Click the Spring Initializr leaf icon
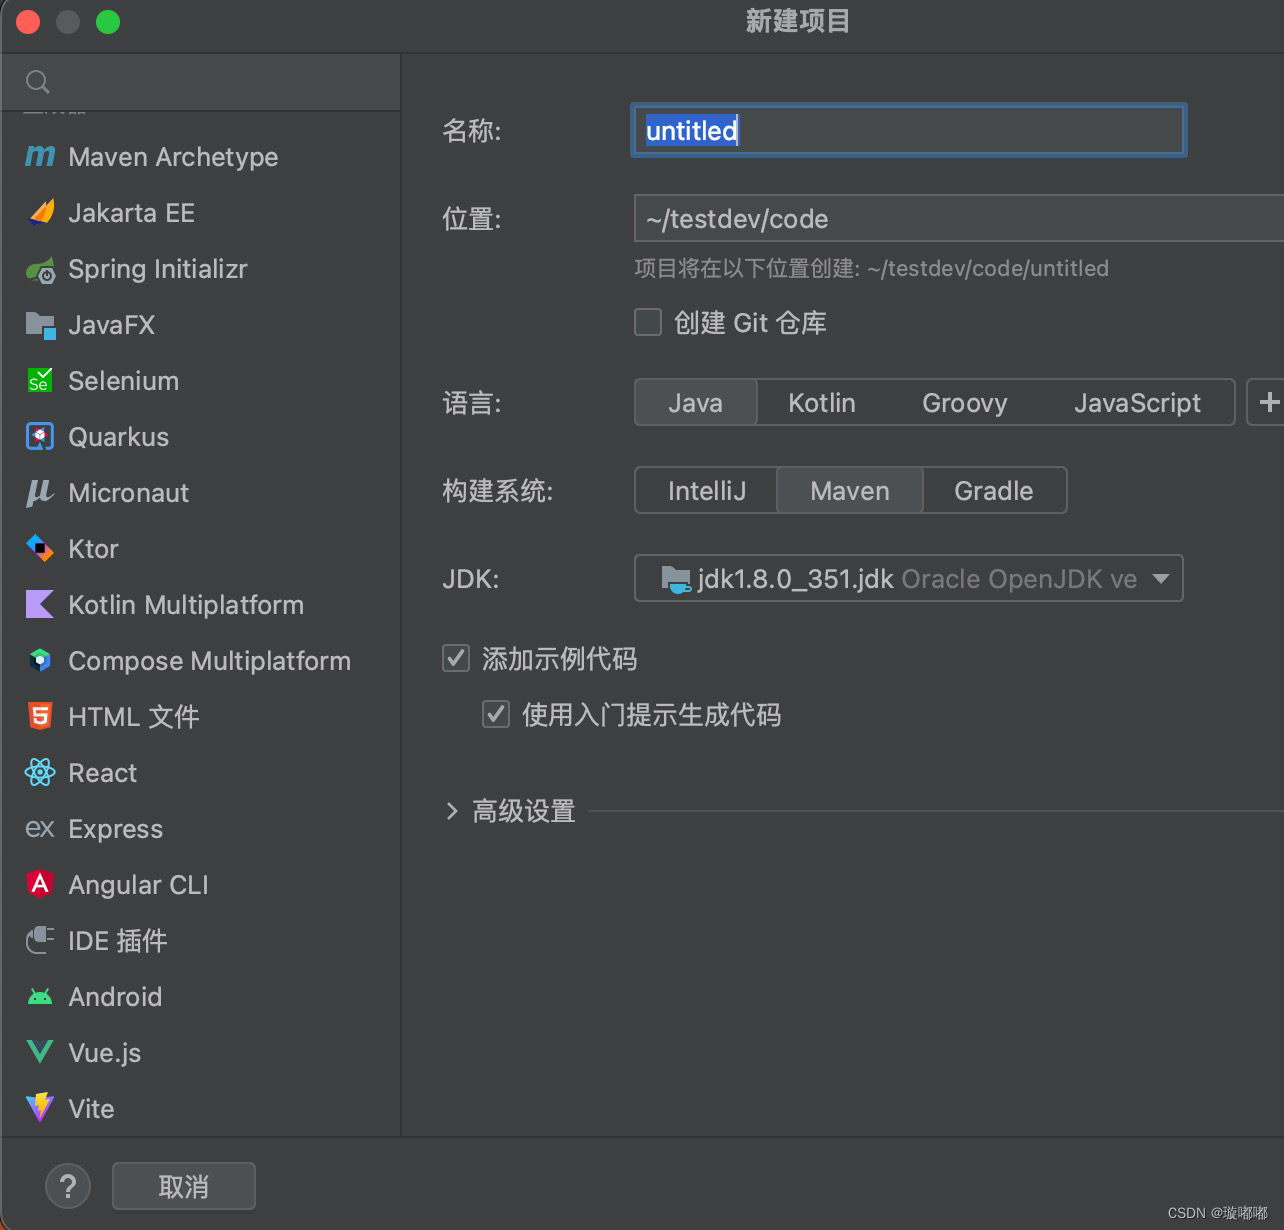The image size is (1284, 1230). coord(40,269)
